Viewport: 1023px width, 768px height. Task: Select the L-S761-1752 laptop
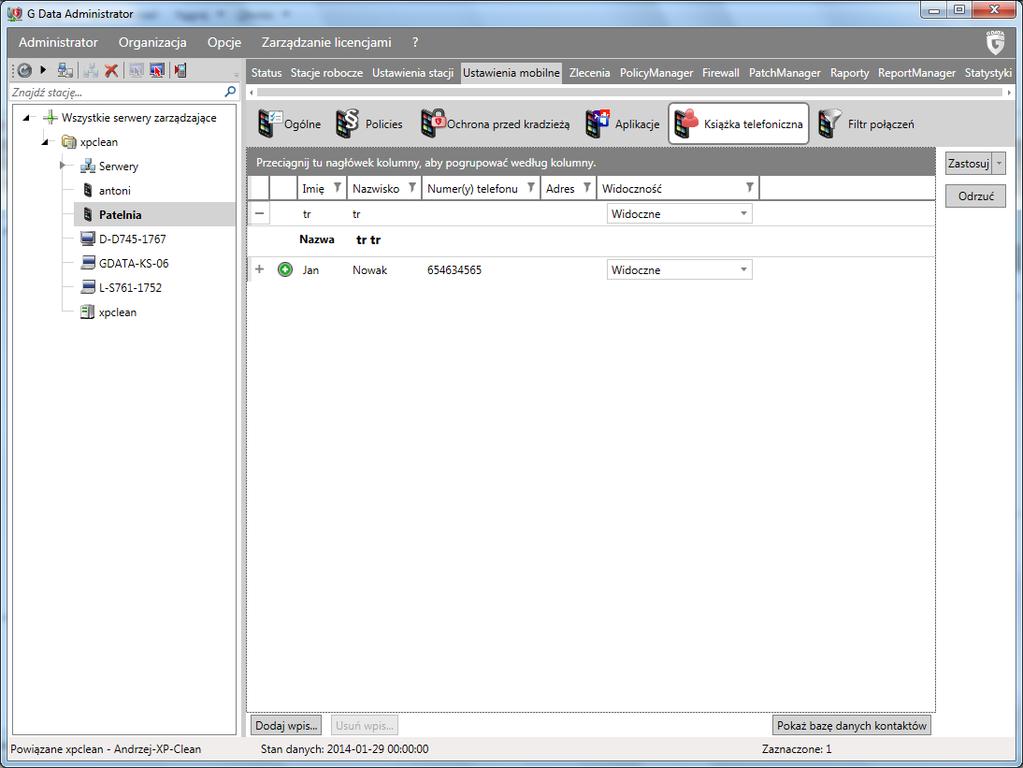click(x=130, y=288)
